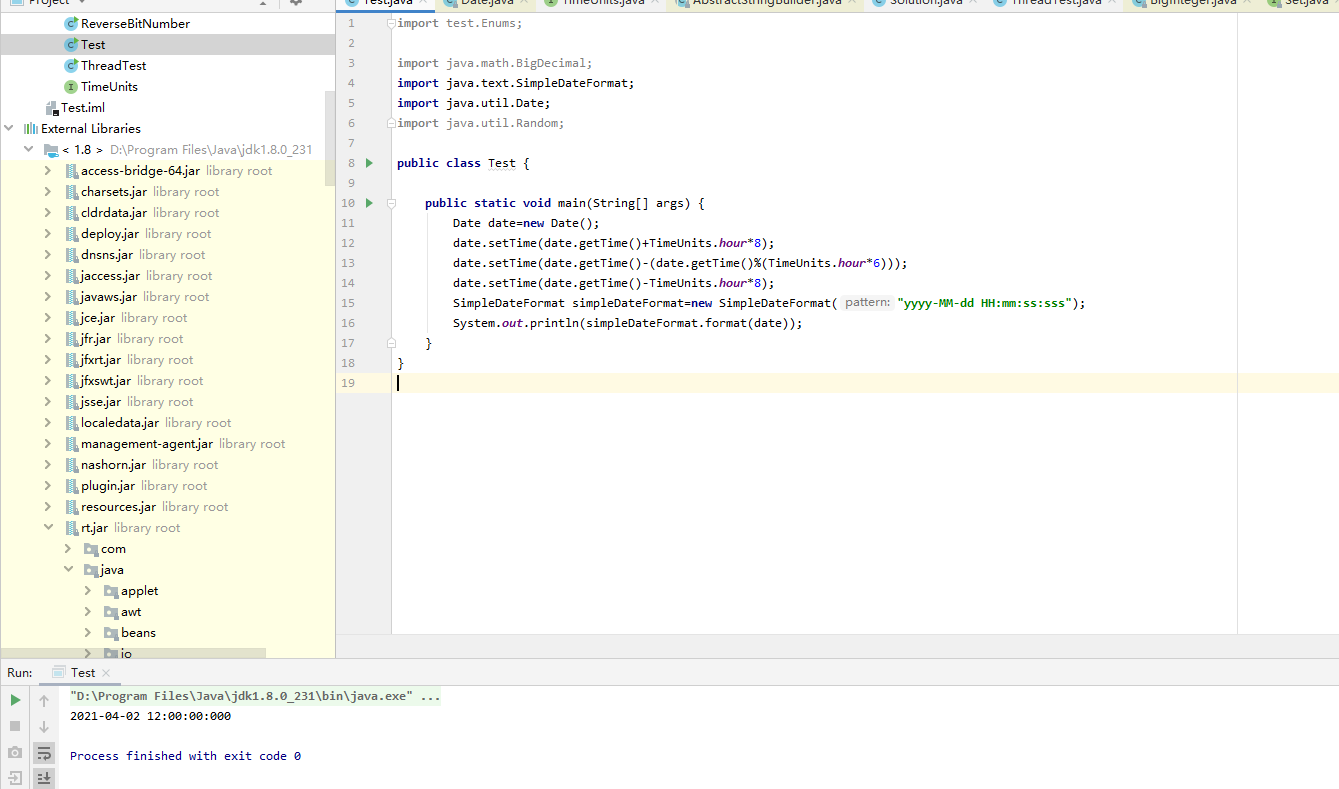Rerun Test with the green Run panel arrow
1339x789 pixels.
pos(15,700)
